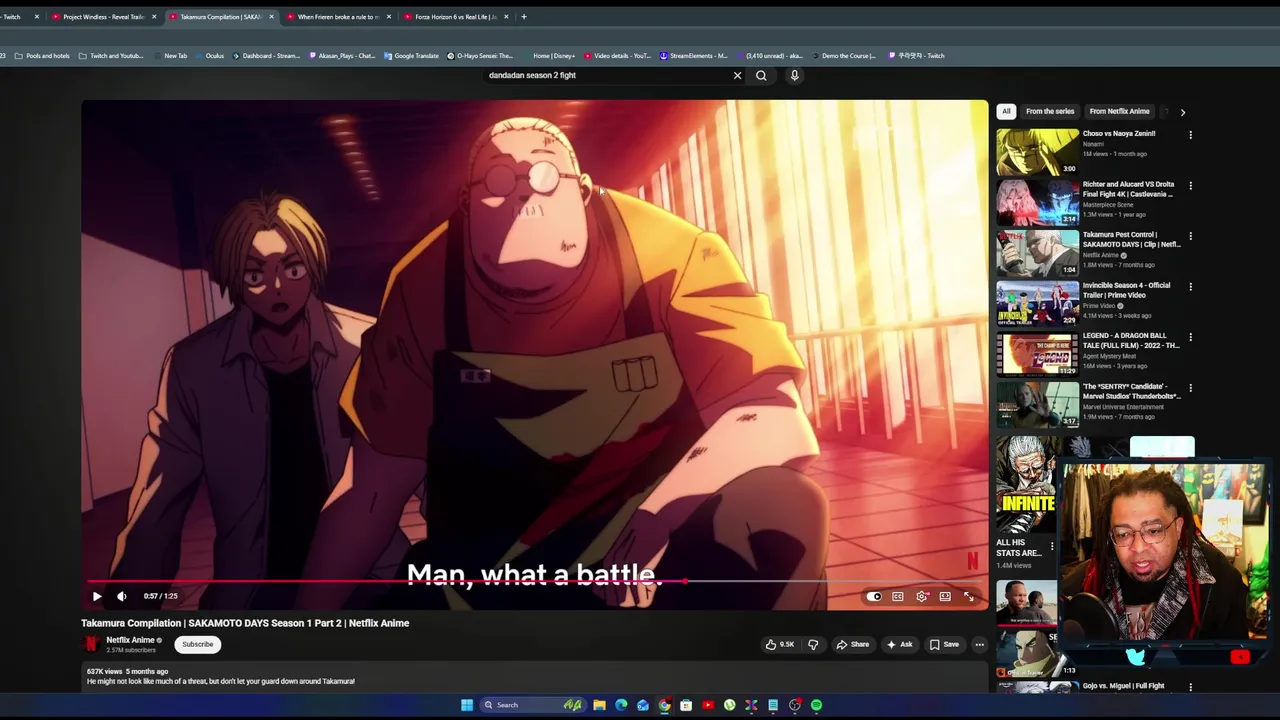Open Google Chrome taskbar icon
Viewport: 1280px width, 720px height.
click(x=664, y=705)
